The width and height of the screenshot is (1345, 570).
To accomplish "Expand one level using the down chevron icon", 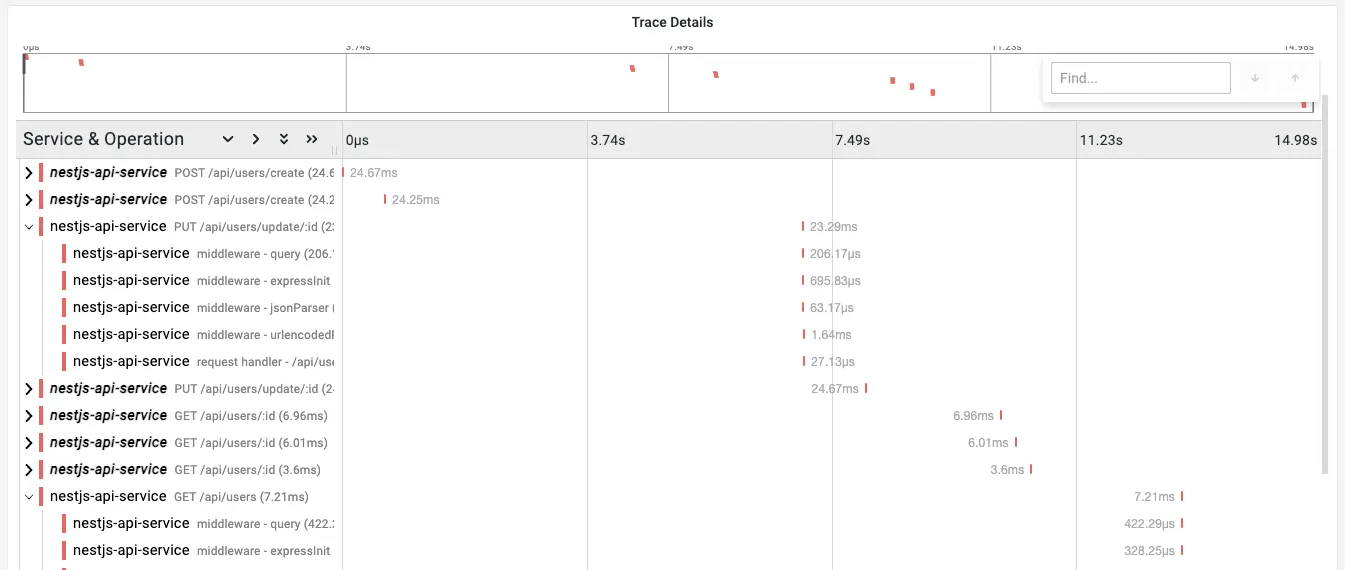I will click(x=228, y=139).
